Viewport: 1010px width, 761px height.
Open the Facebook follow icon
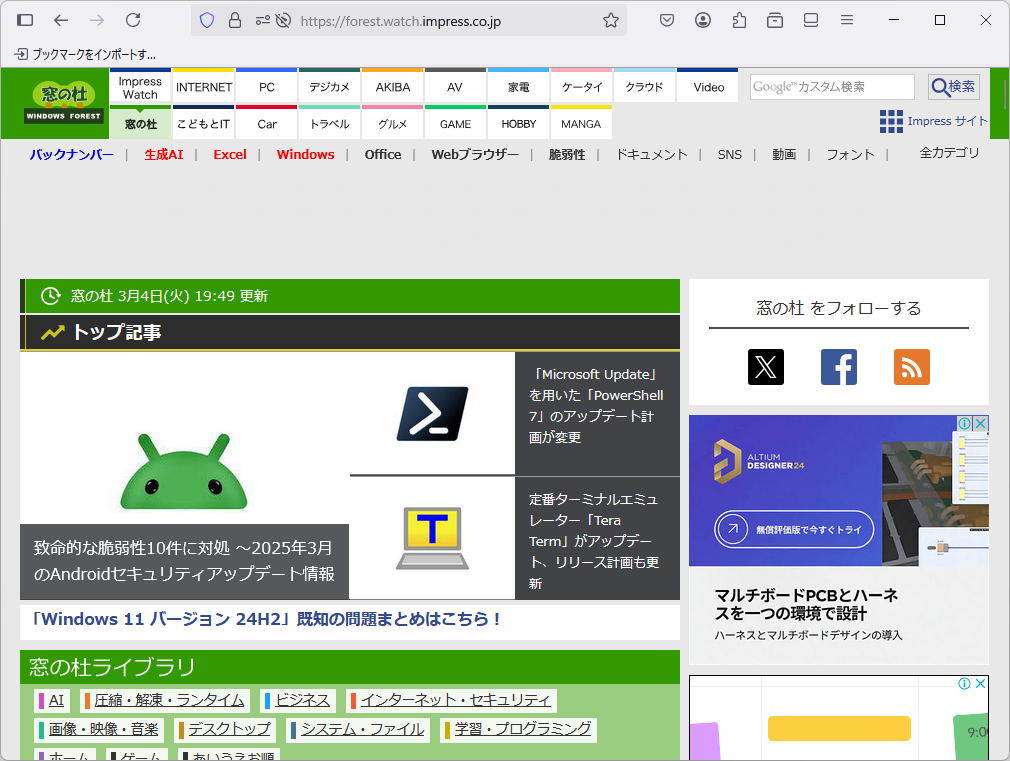[838, 367]
